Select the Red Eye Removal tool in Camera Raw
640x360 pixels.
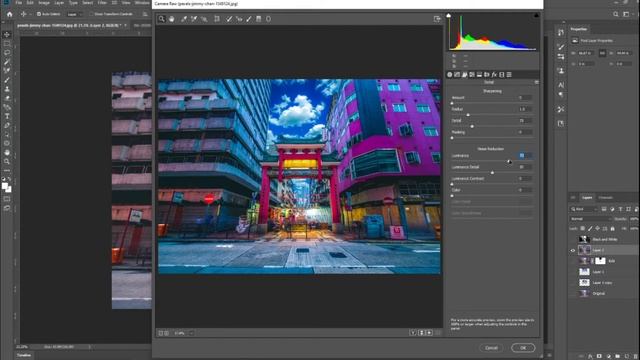pyautogui.click(x=239, y=19)
